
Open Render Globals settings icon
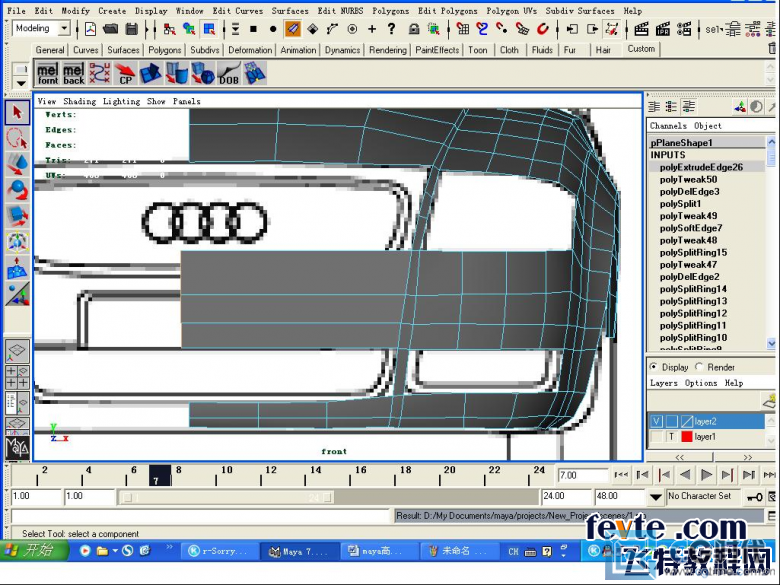pos(684,29)
